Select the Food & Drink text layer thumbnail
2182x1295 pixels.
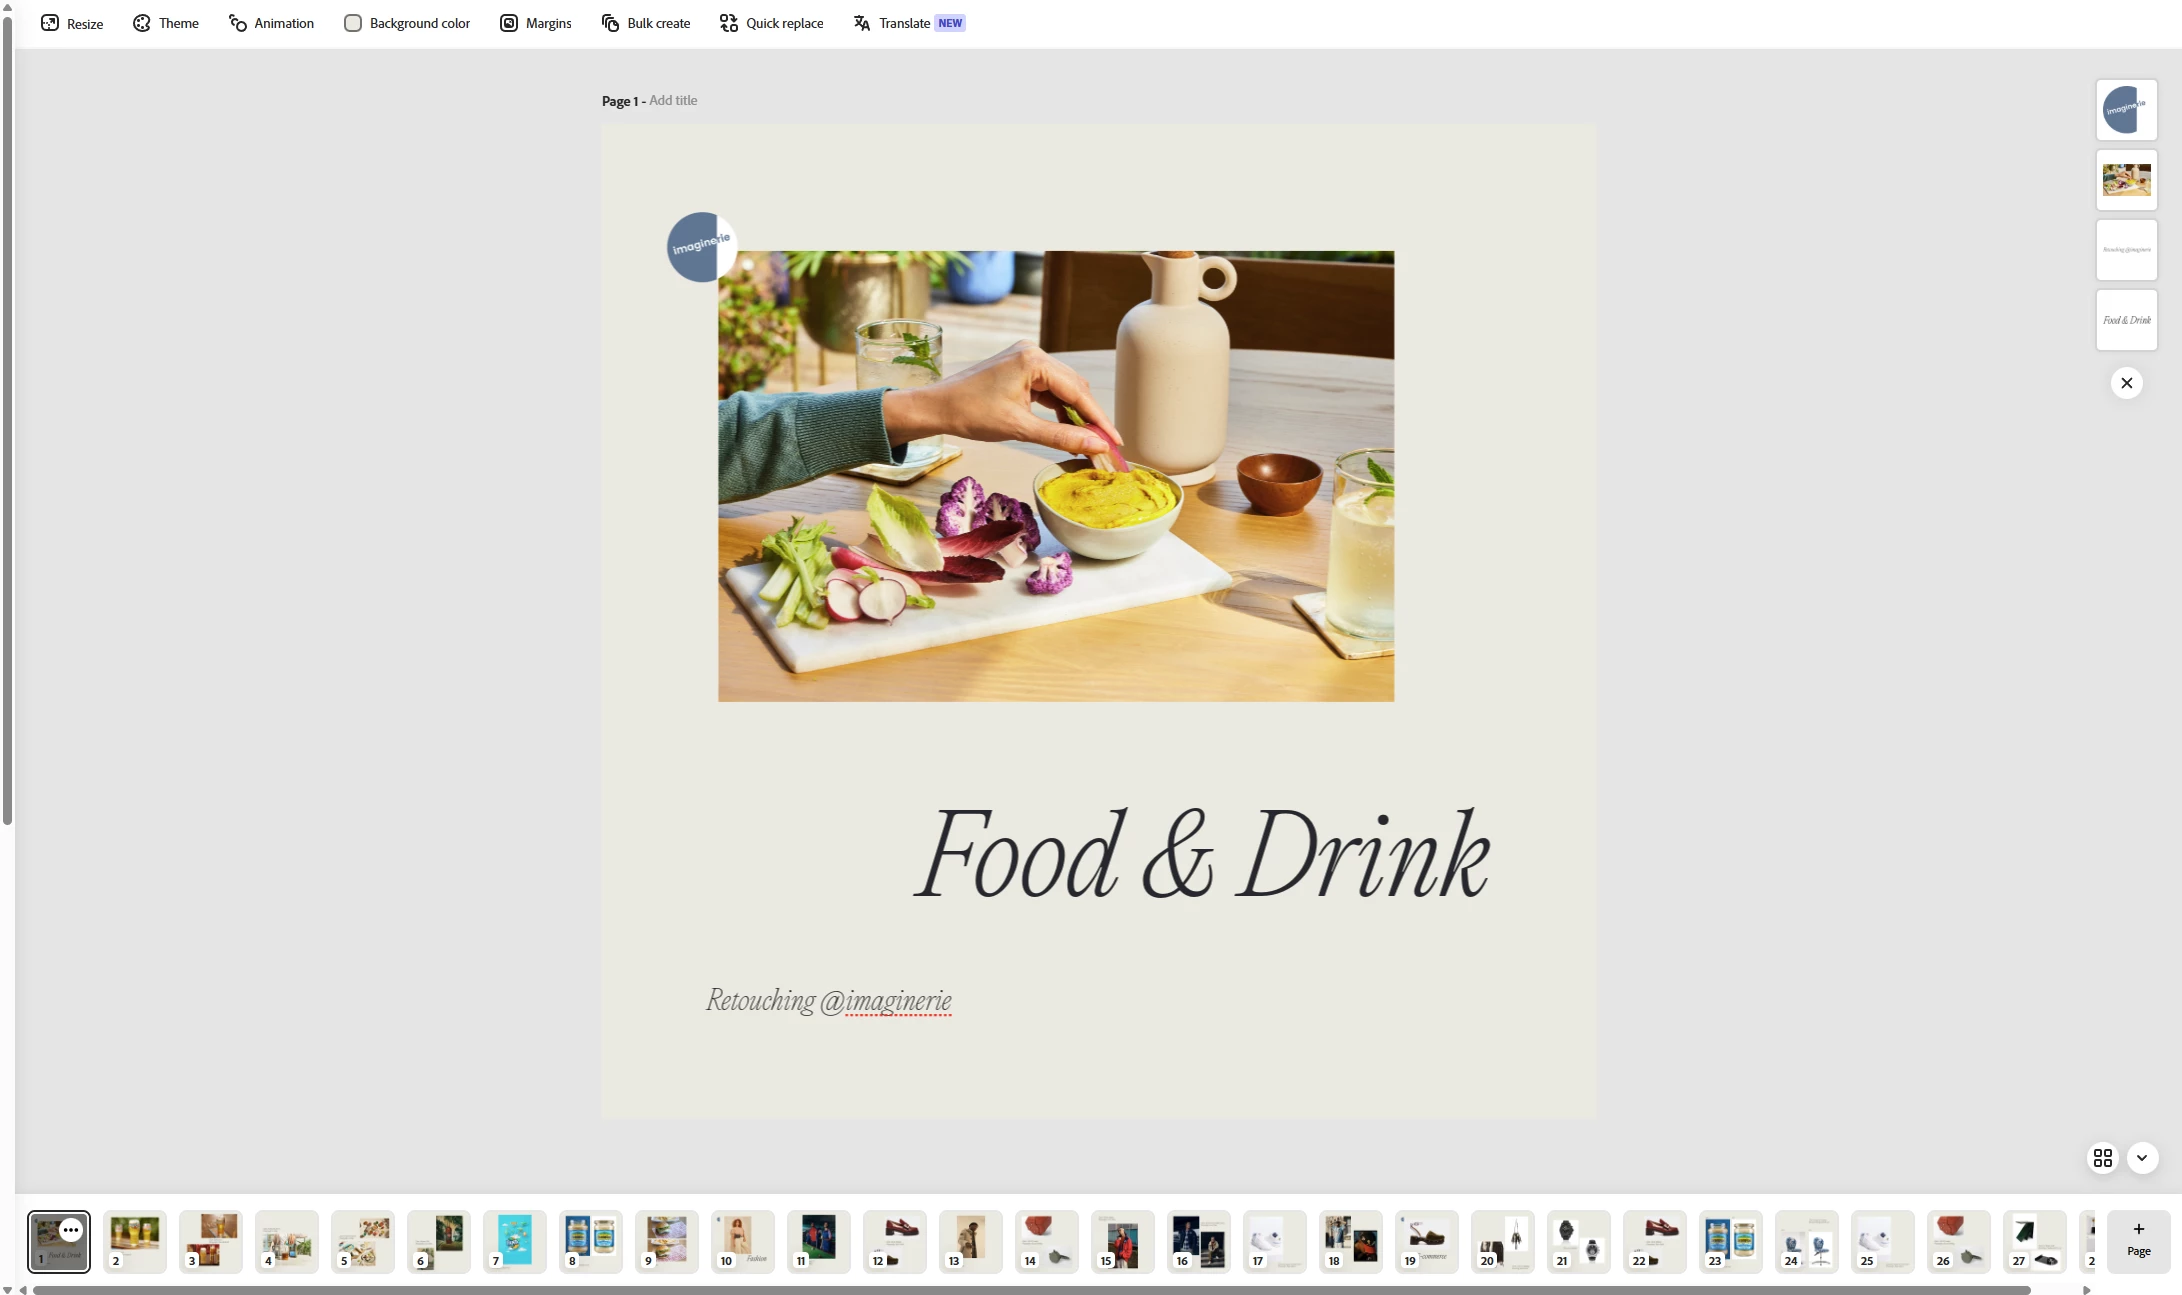point(2126,320)
